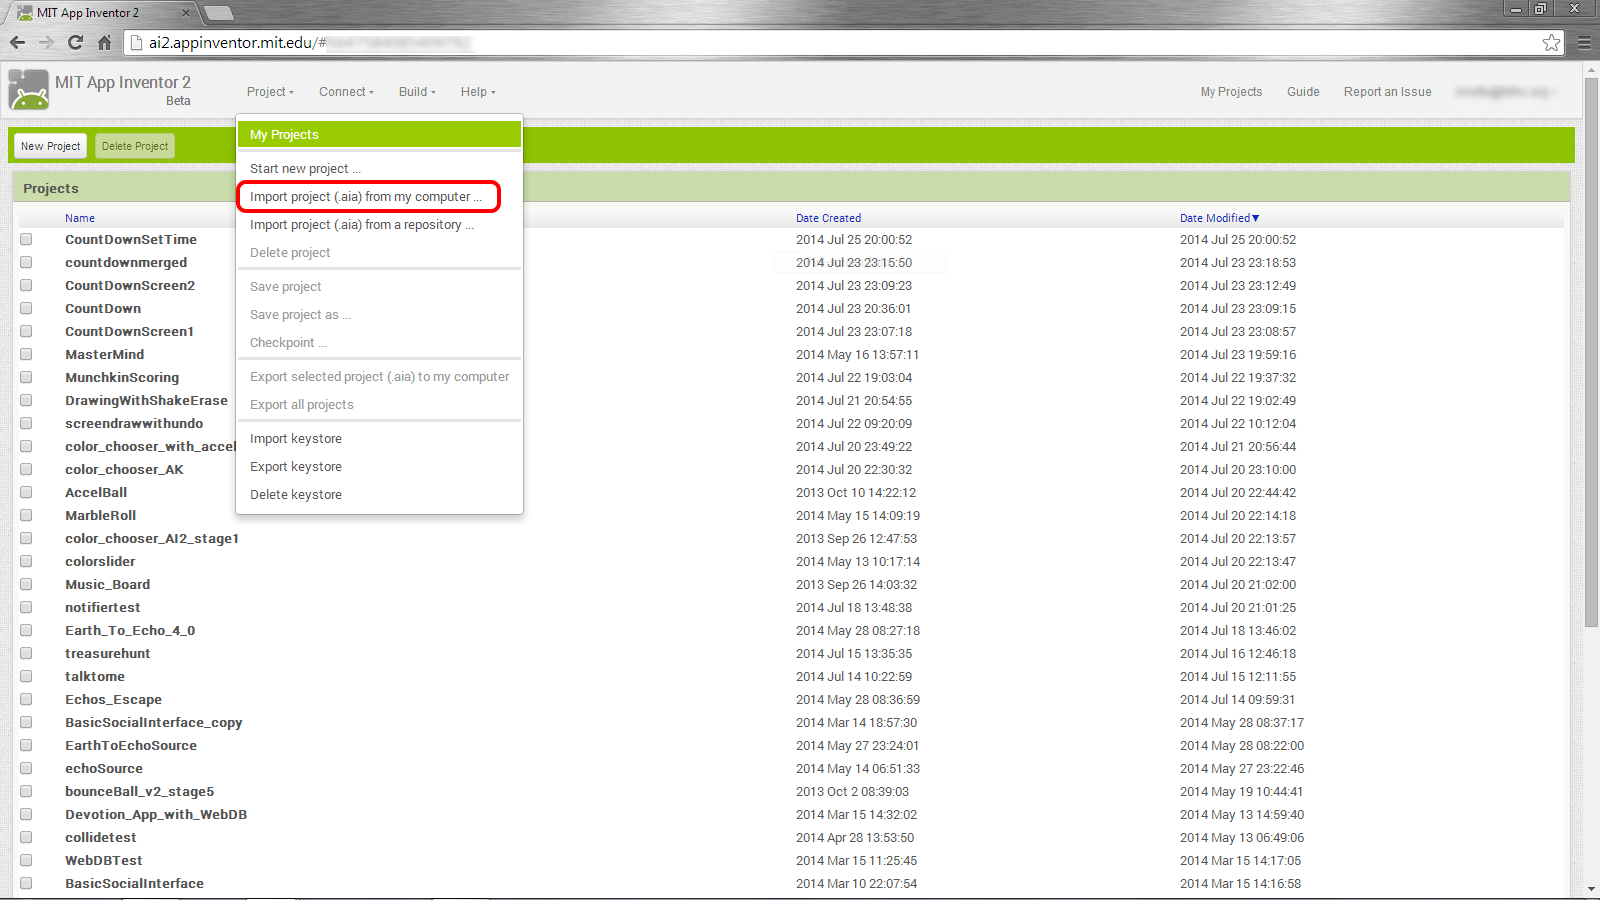Sort projects by Date Created
Screen dimensions: 1600x900
pyautogui.click(x=828, y=218)
